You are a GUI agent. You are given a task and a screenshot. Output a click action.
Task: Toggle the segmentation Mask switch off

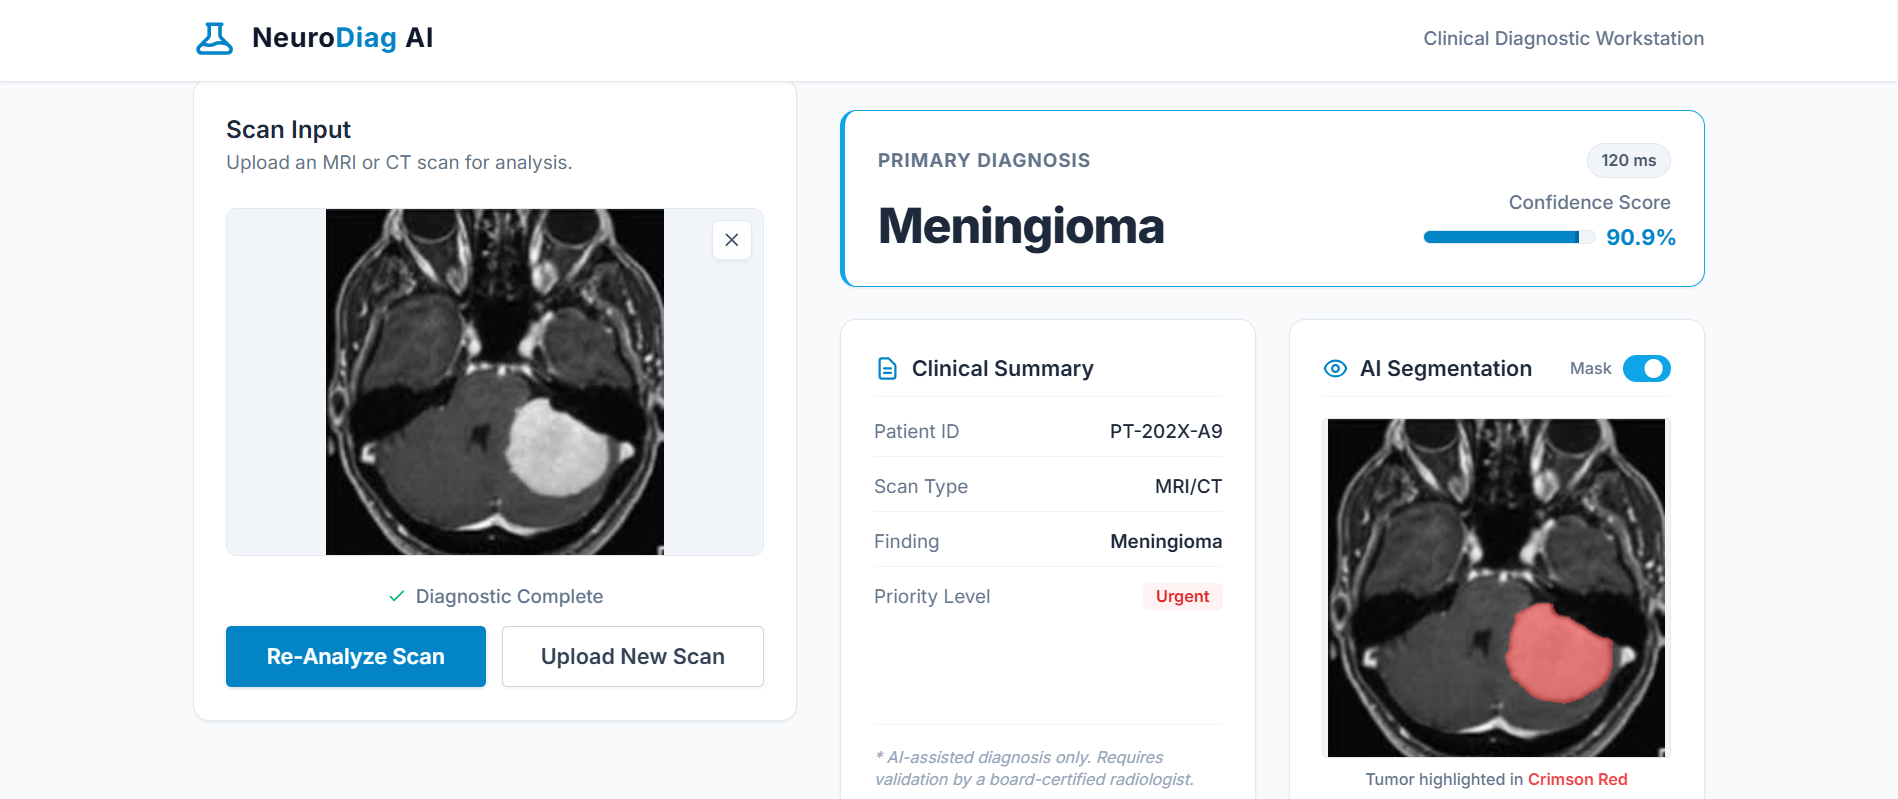(1646, 369)
